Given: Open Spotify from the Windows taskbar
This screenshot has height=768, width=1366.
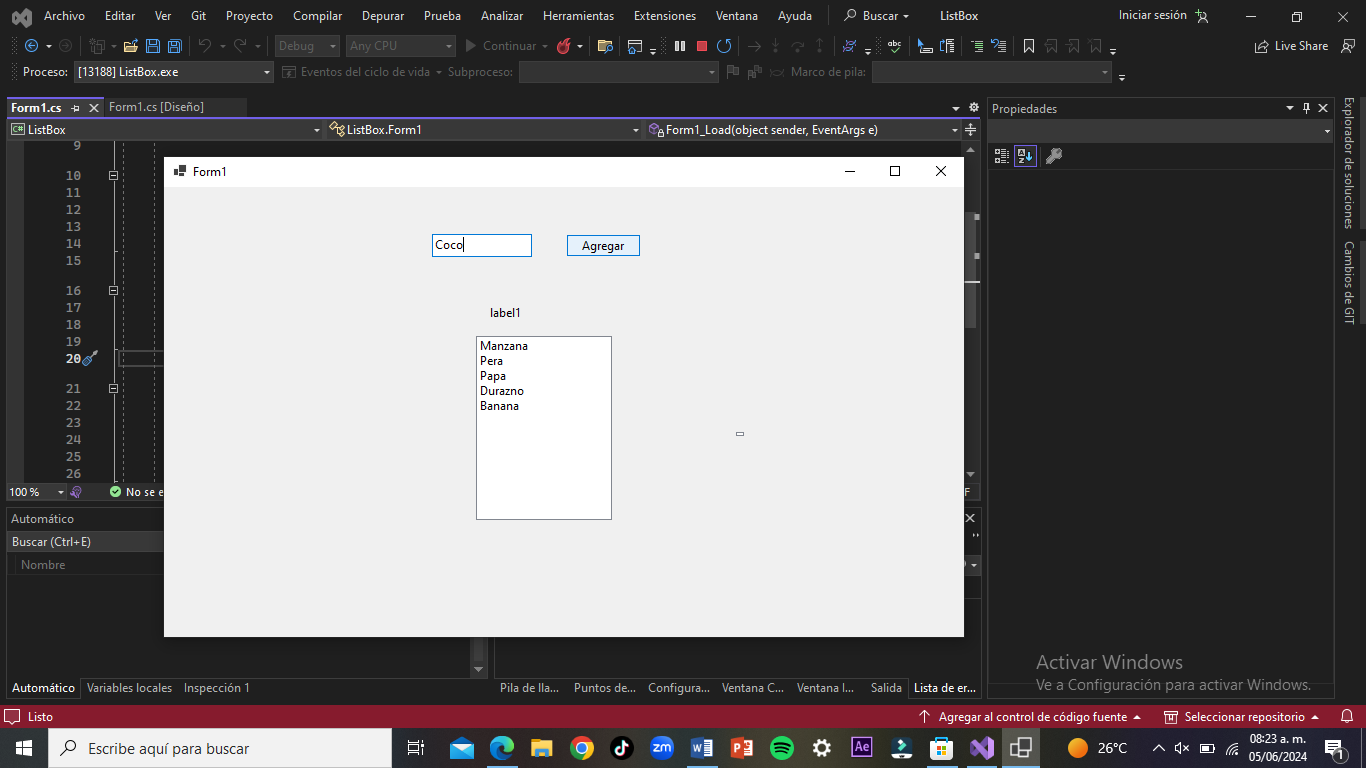Looking at the screenshot, I should 782,748.
